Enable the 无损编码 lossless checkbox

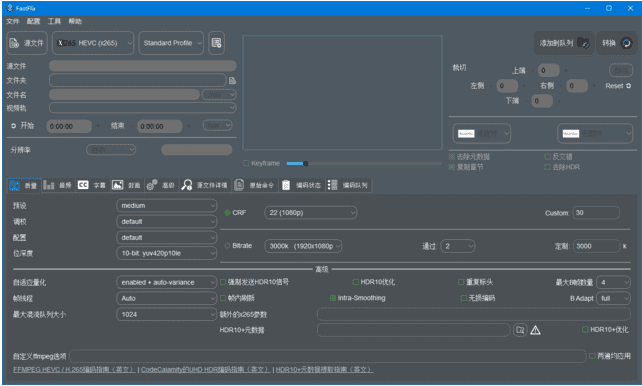(x=463, y=298)
